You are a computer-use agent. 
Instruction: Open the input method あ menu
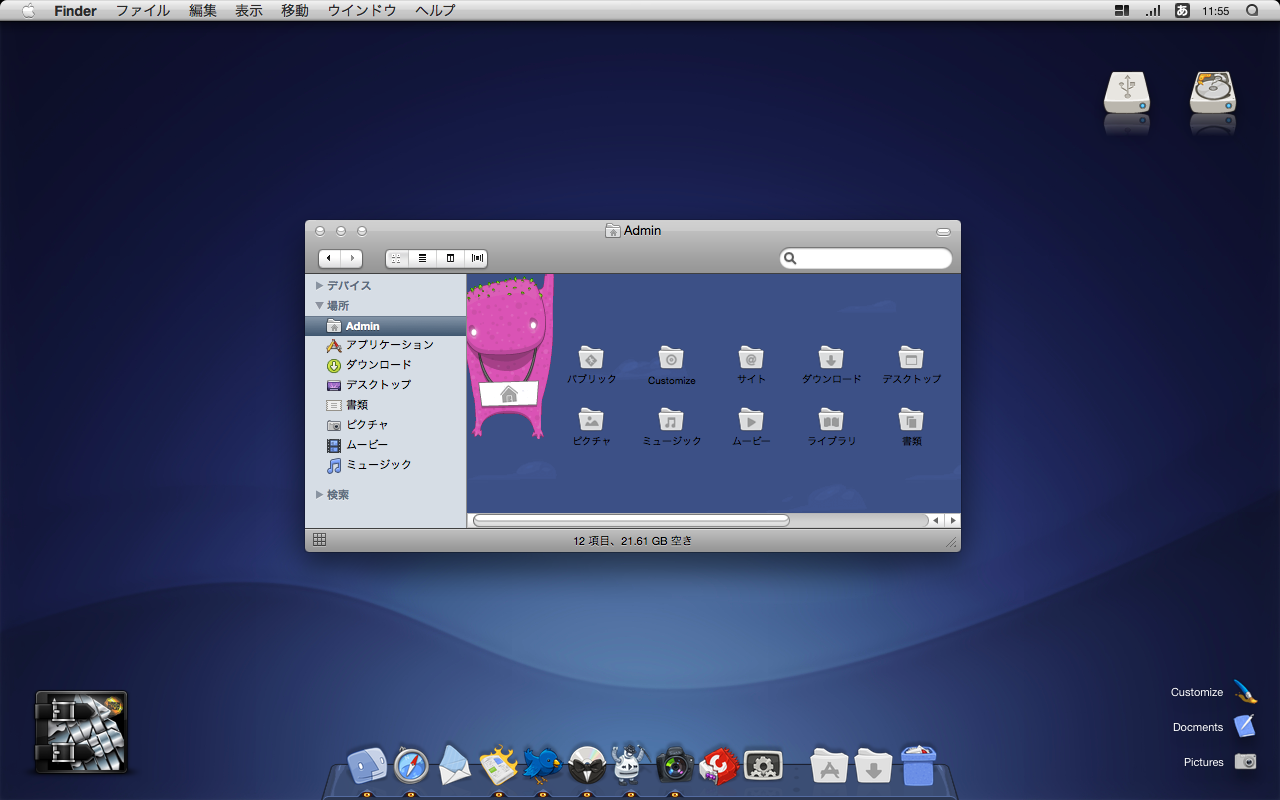coord(1182,10)
